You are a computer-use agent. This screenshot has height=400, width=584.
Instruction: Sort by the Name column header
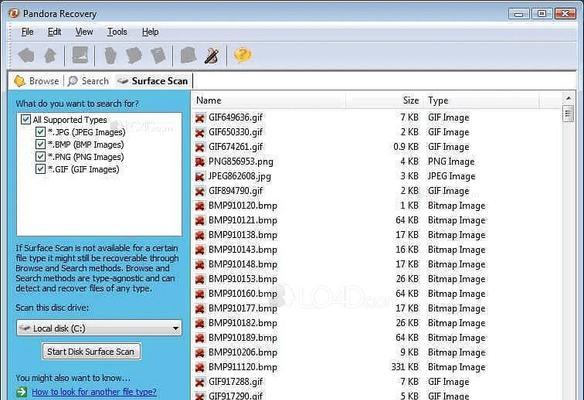point(270,101)
